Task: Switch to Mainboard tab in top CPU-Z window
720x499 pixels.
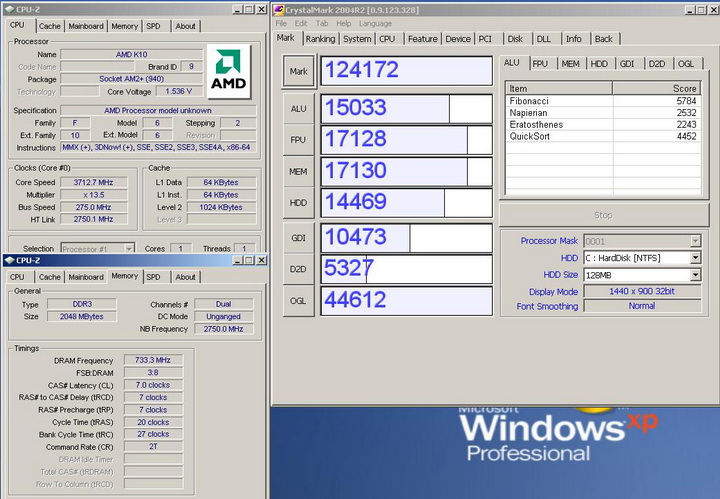Action: [x=86, y=26]
